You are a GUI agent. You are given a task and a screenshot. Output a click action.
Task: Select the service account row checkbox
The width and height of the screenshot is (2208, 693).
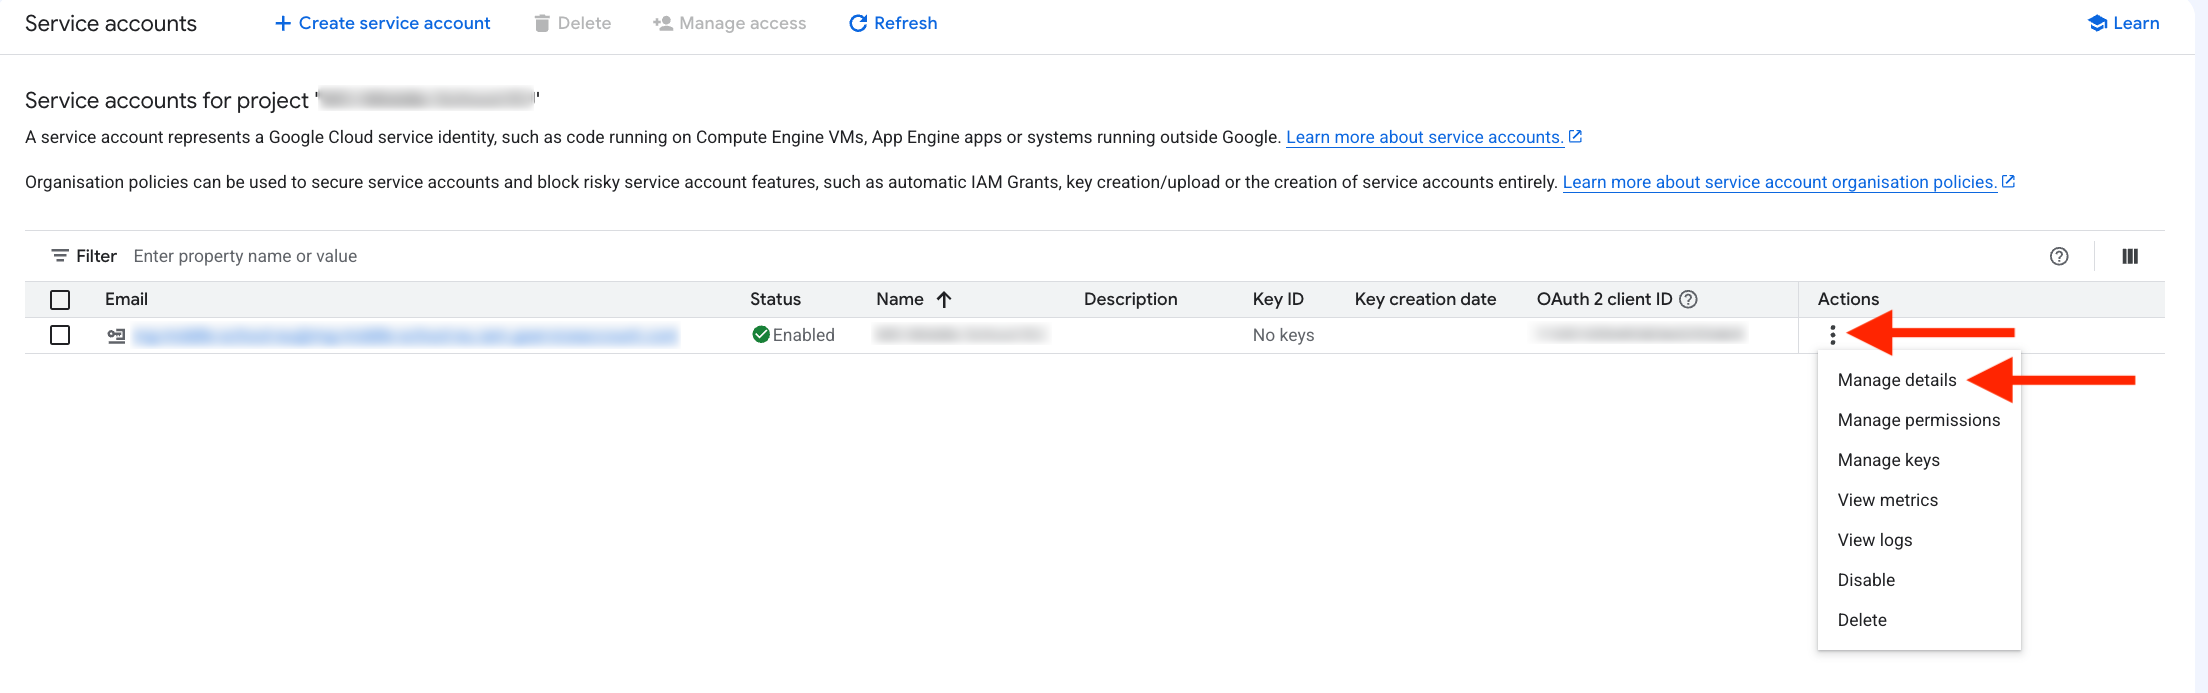coord(60,335)
